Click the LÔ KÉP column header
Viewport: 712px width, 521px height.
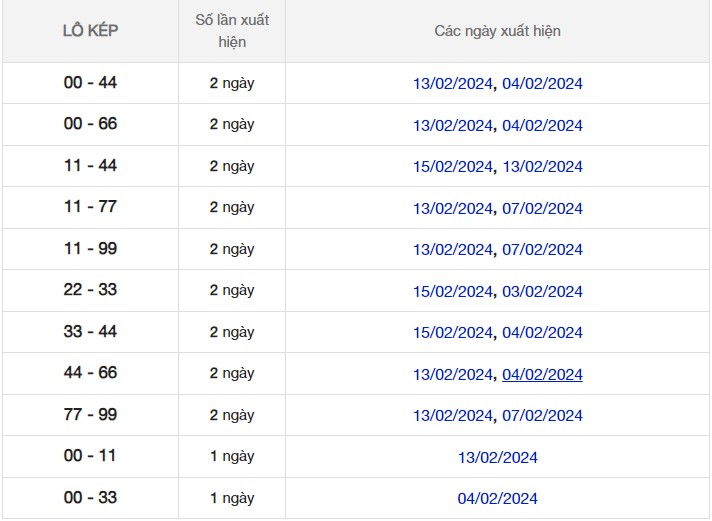90,31
